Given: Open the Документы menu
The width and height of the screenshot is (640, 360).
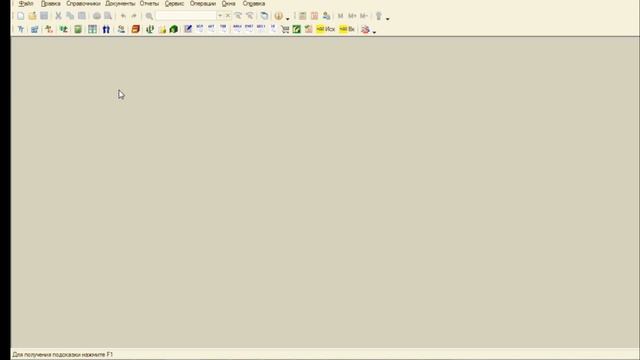Looking at the screenshot, I should tap(120, 4).
